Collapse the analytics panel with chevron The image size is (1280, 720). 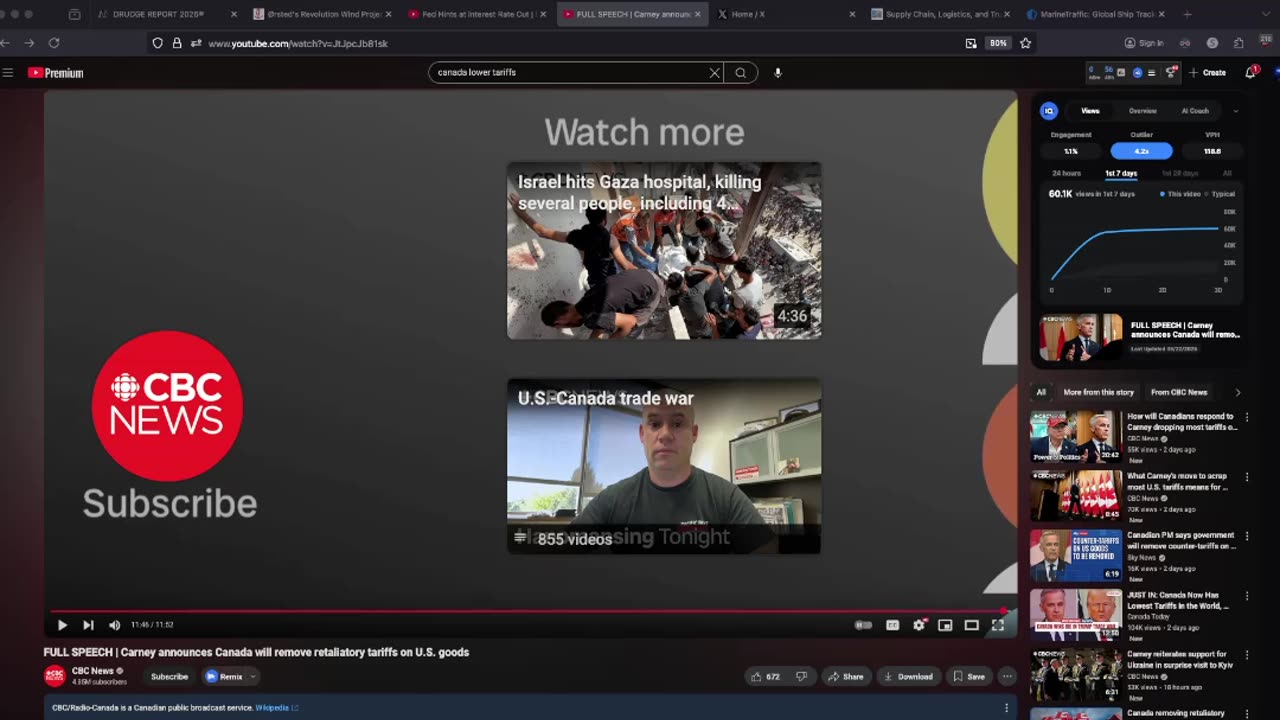[x=1235, y=111]
